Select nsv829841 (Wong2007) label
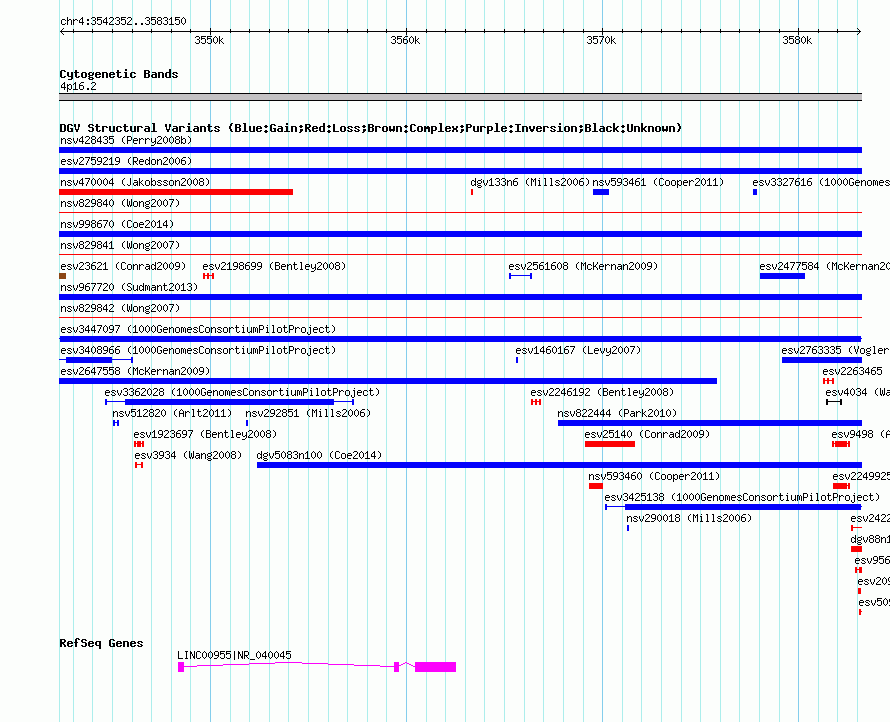This screenshot has height=722, width=890. [x=120, y=245]
